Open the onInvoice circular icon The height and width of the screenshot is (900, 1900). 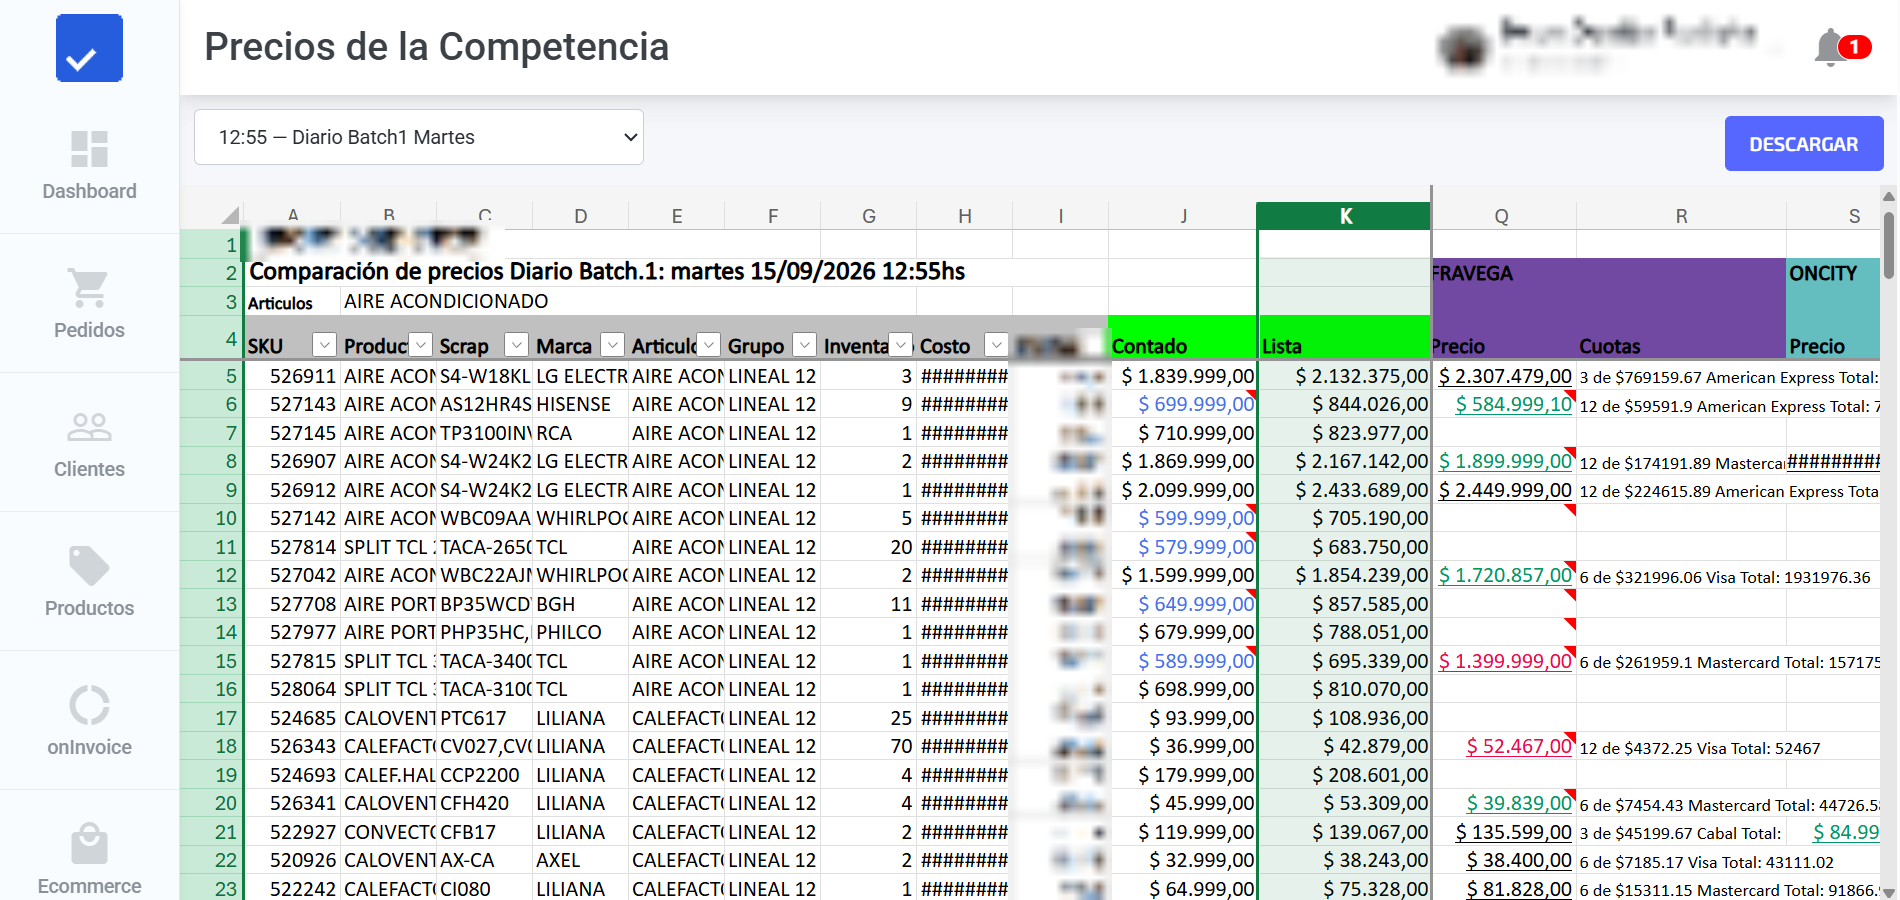tap(89, 705)
